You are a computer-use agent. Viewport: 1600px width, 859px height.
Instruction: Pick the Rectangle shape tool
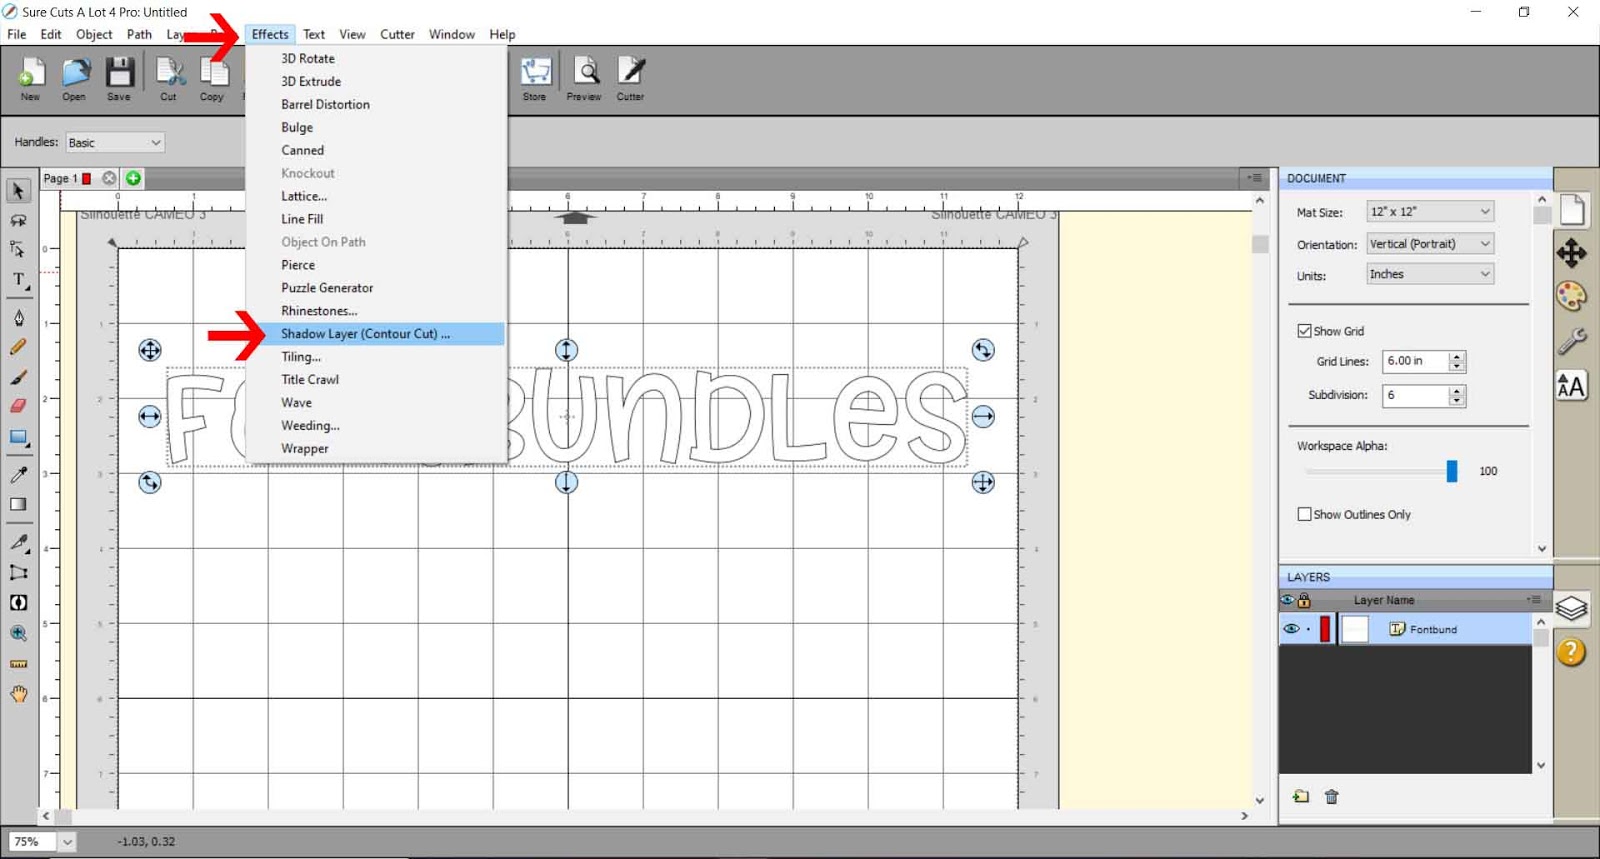[18, 437]
